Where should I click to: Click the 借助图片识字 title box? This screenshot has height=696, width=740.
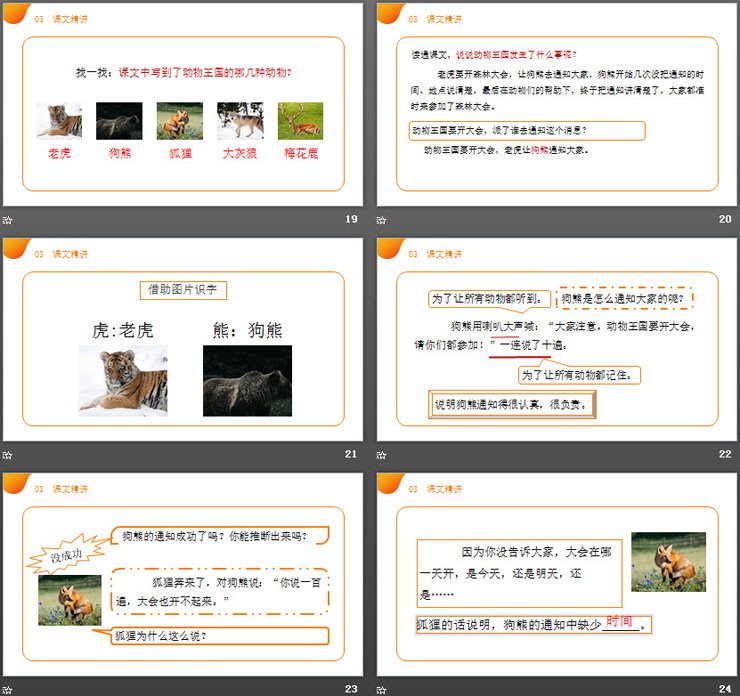coord(184,290)
